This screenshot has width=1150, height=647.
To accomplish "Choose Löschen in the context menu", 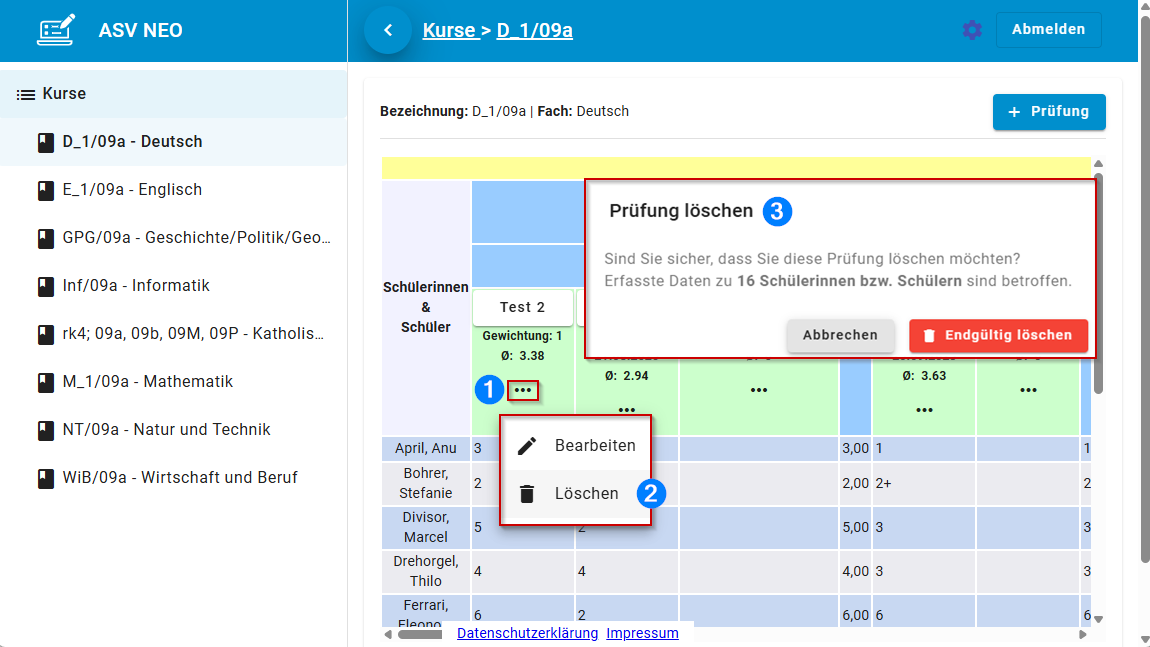I will 586,494.
